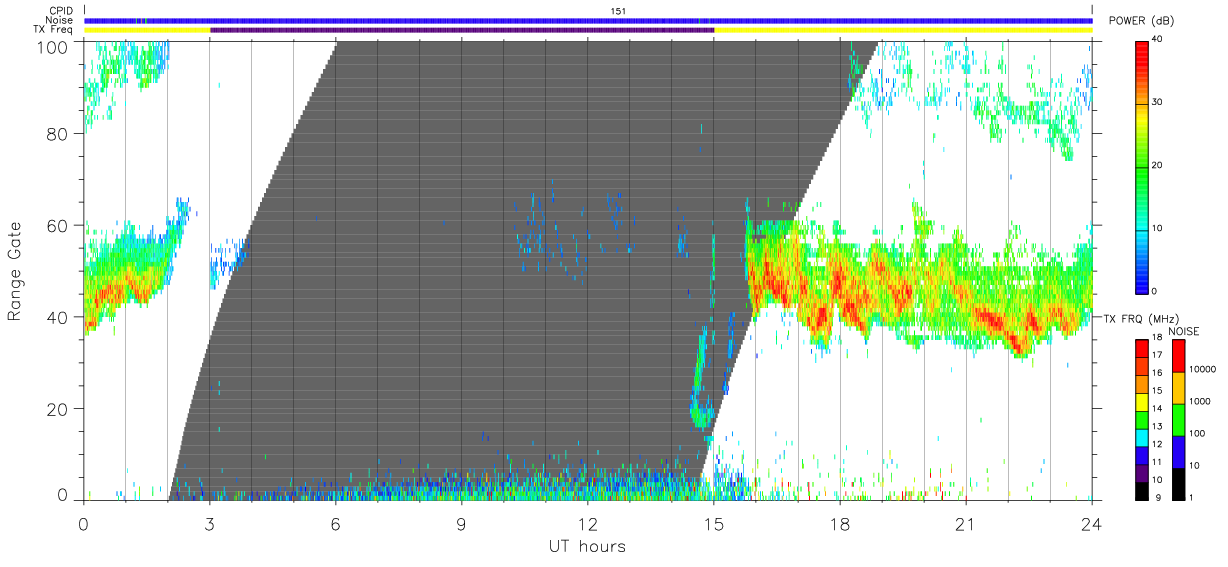
Task: Click the red top segment of the NOISE color bar
Action: tap(1178, 356)
